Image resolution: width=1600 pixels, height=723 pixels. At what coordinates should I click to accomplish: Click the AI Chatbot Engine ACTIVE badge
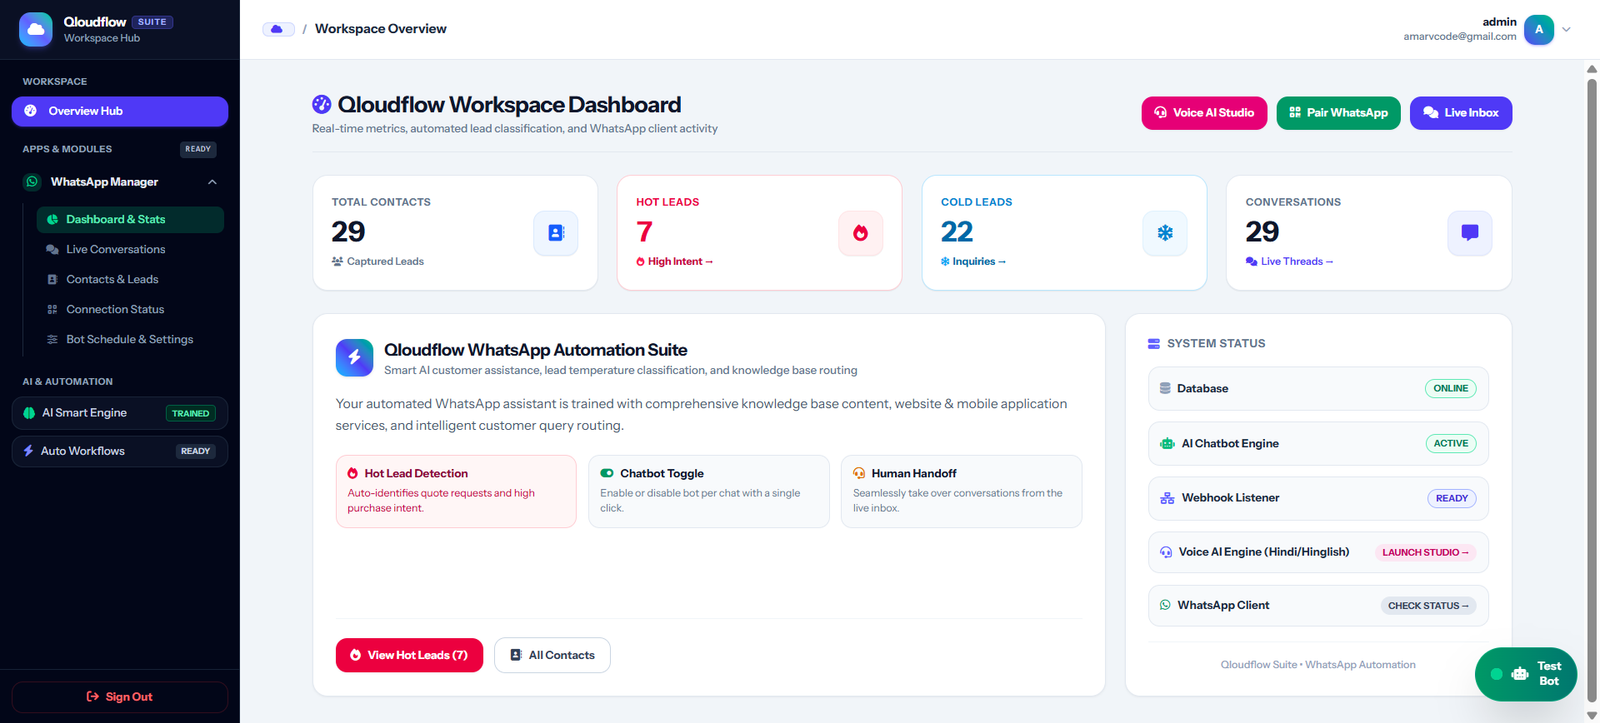pos(1450,444)
